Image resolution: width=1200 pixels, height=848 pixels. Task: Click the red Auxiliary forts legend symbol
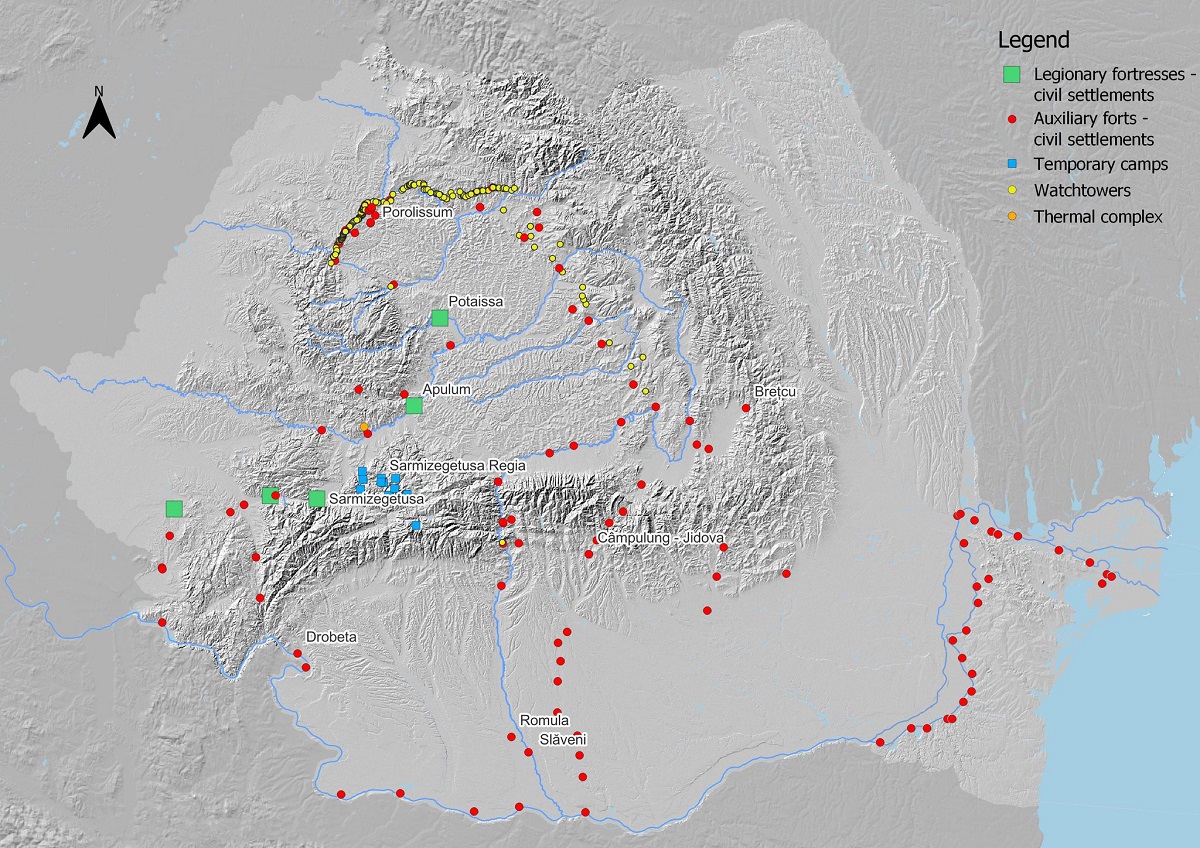(x=1012, y=119)
